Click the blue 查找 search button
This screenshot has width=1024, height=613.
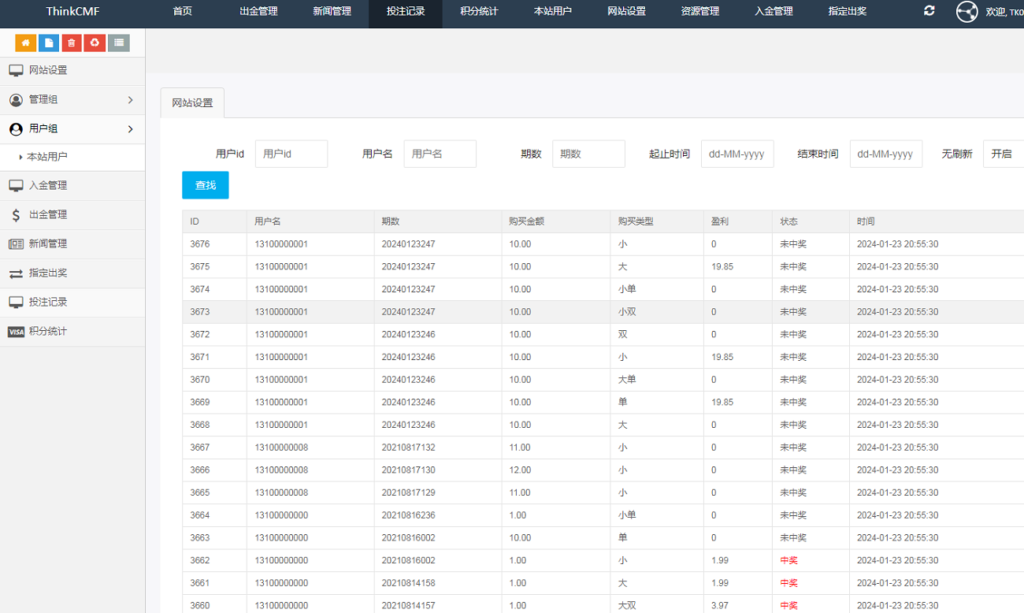pyautogui.click(x=204, y=185)
